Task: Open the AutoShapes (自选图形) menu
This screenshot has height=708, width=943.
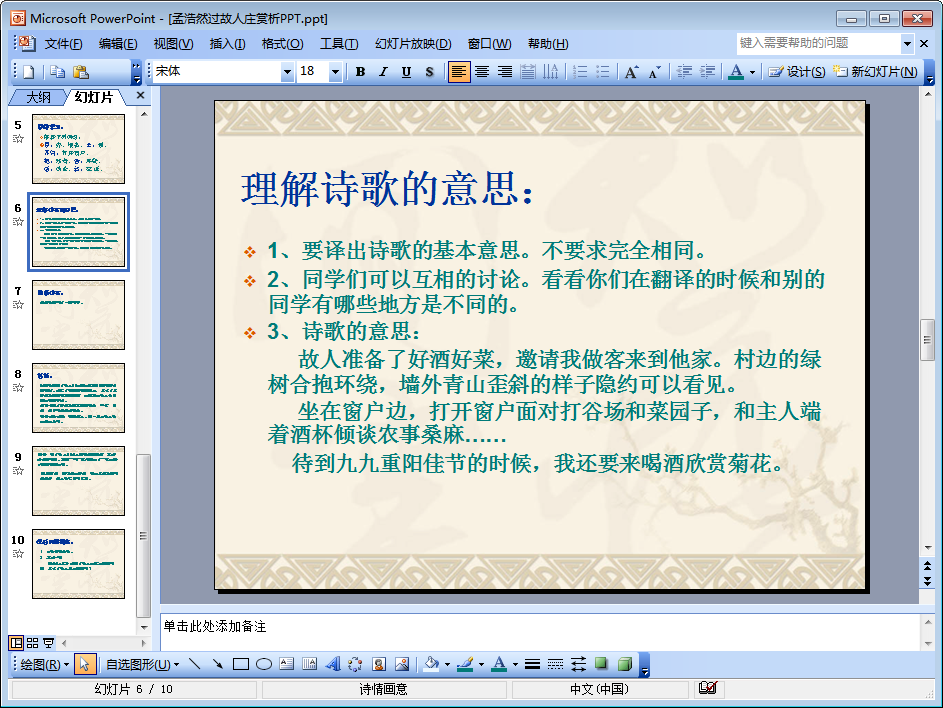Action: (142, 665)
